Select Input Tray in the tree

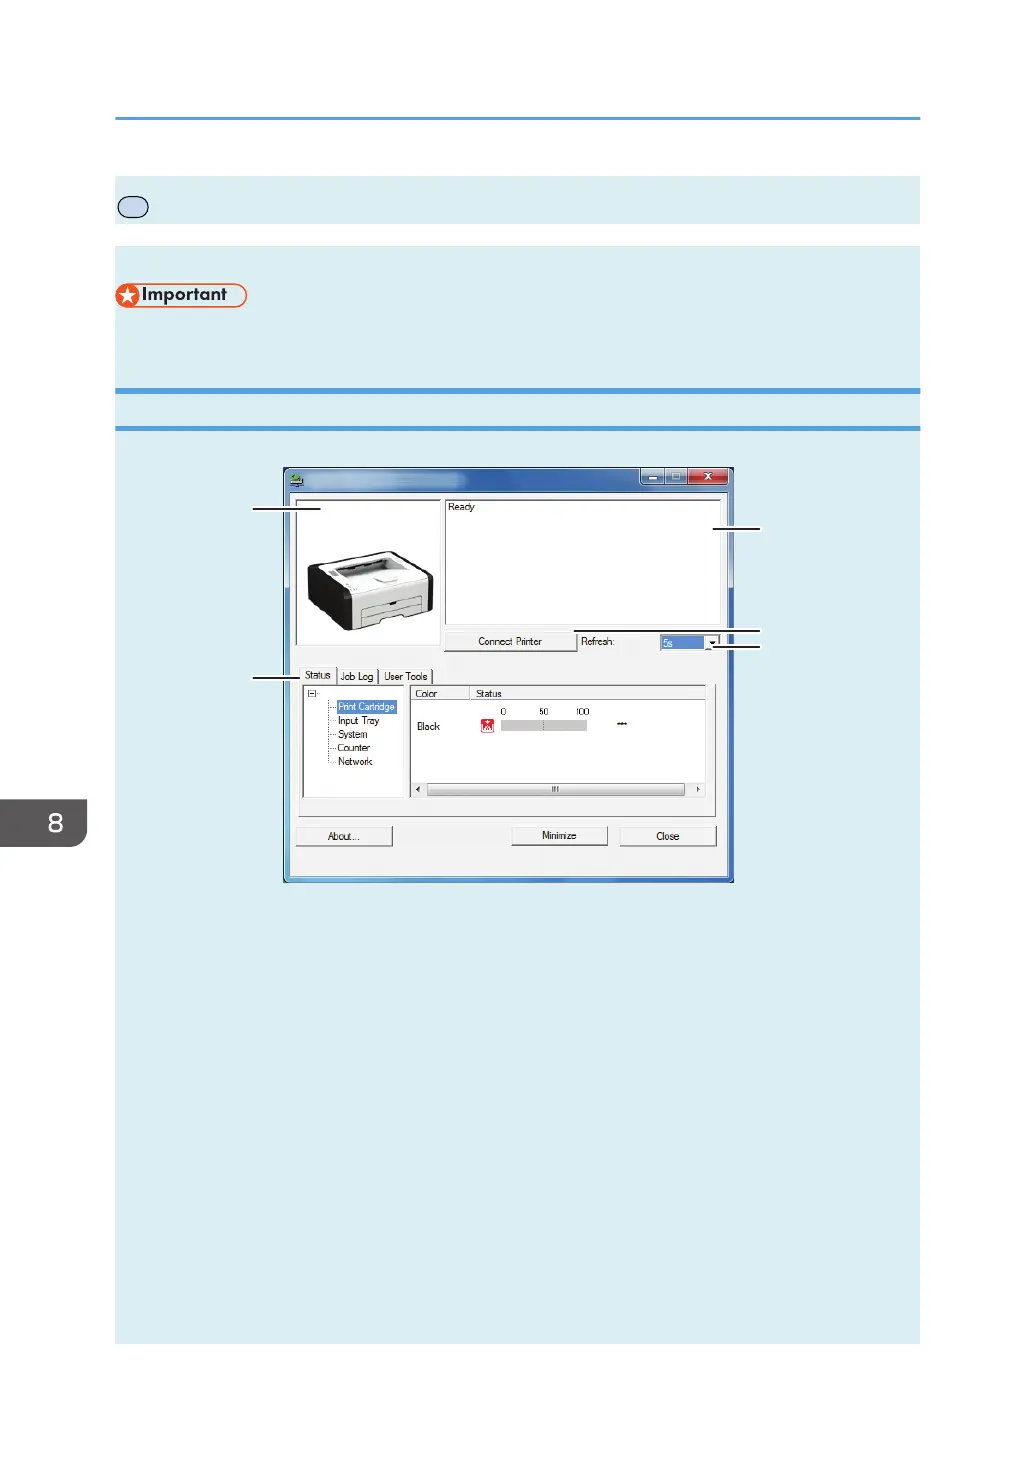359,721
